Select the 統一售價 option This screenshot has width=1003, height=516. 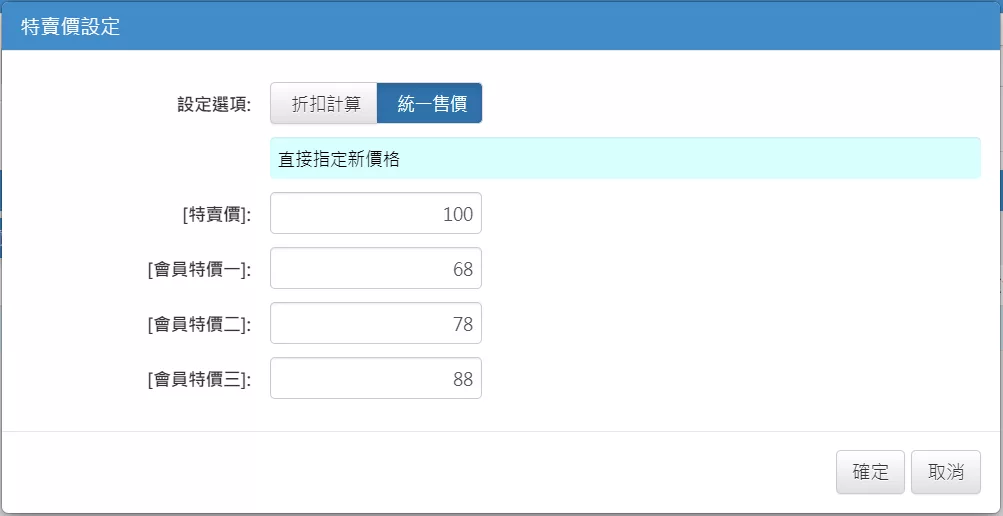429,103
